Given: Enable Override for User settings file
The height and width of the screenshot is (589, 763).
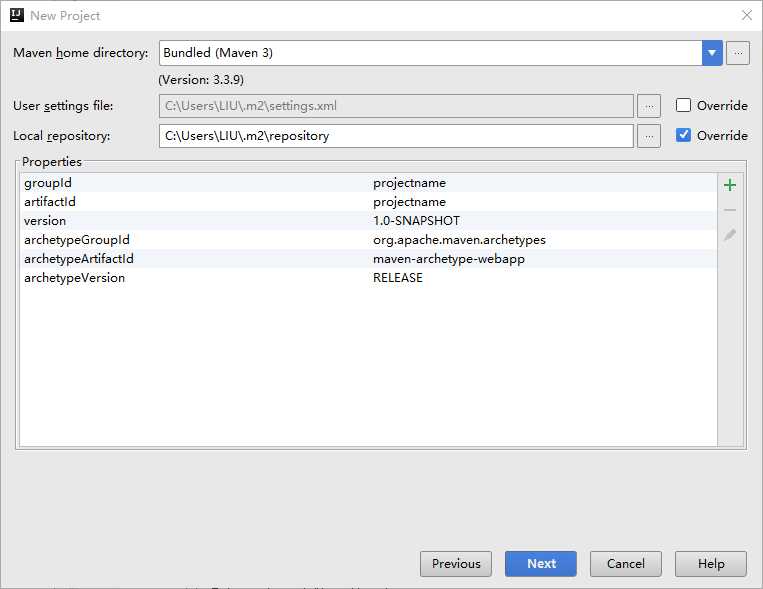Looking at the screenshot, I should click(x=683, y=105).
